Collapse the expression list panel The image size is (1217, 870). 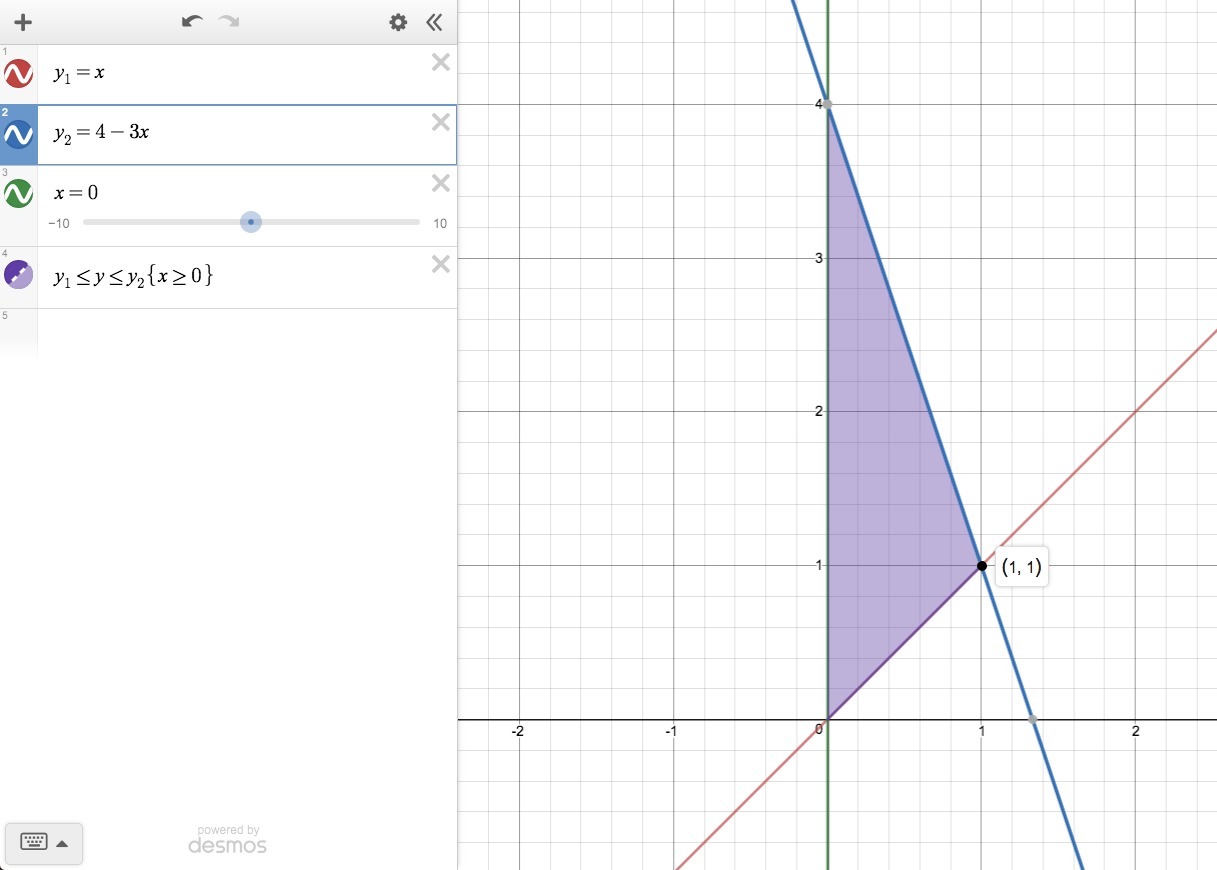click(434, 22)
